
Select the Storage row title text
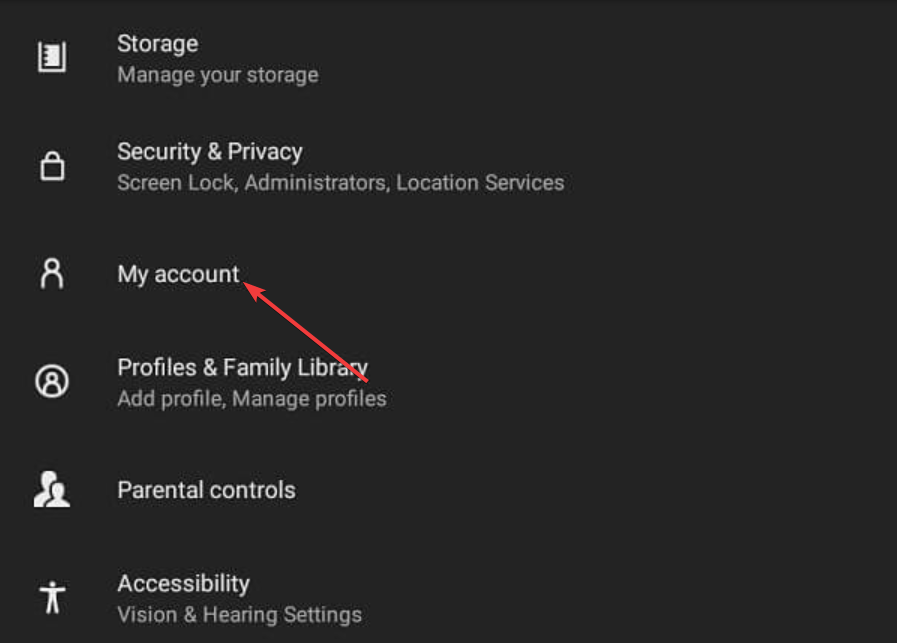[x=157, y=44]
